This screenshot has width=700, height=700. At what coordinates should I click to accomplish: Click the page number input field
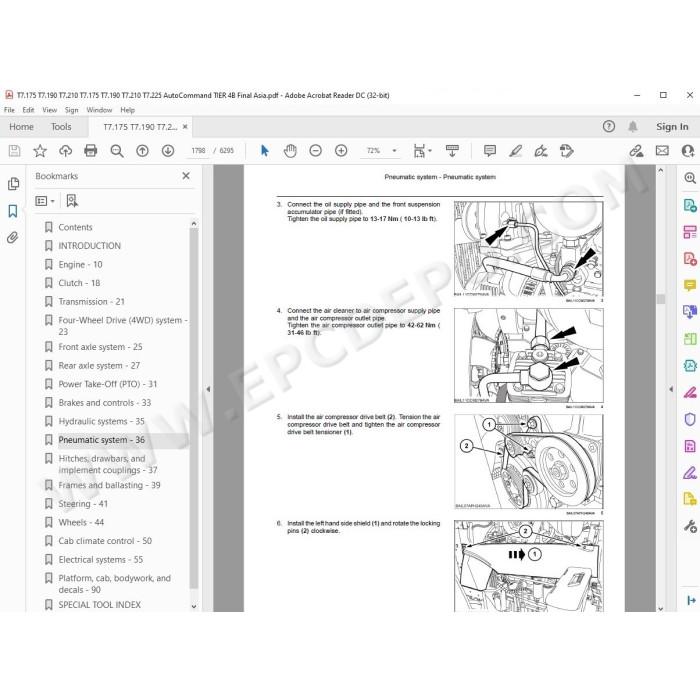click(x=198, y=151)
